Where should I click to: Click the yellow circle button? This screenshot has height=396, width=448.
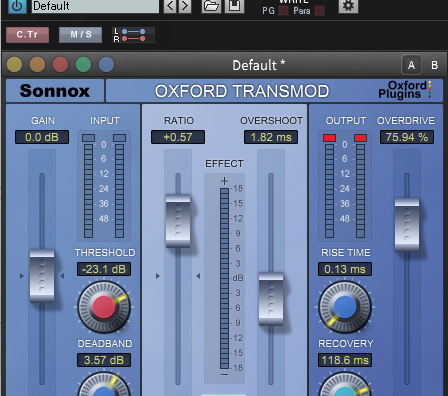click(x=14, y=65)
